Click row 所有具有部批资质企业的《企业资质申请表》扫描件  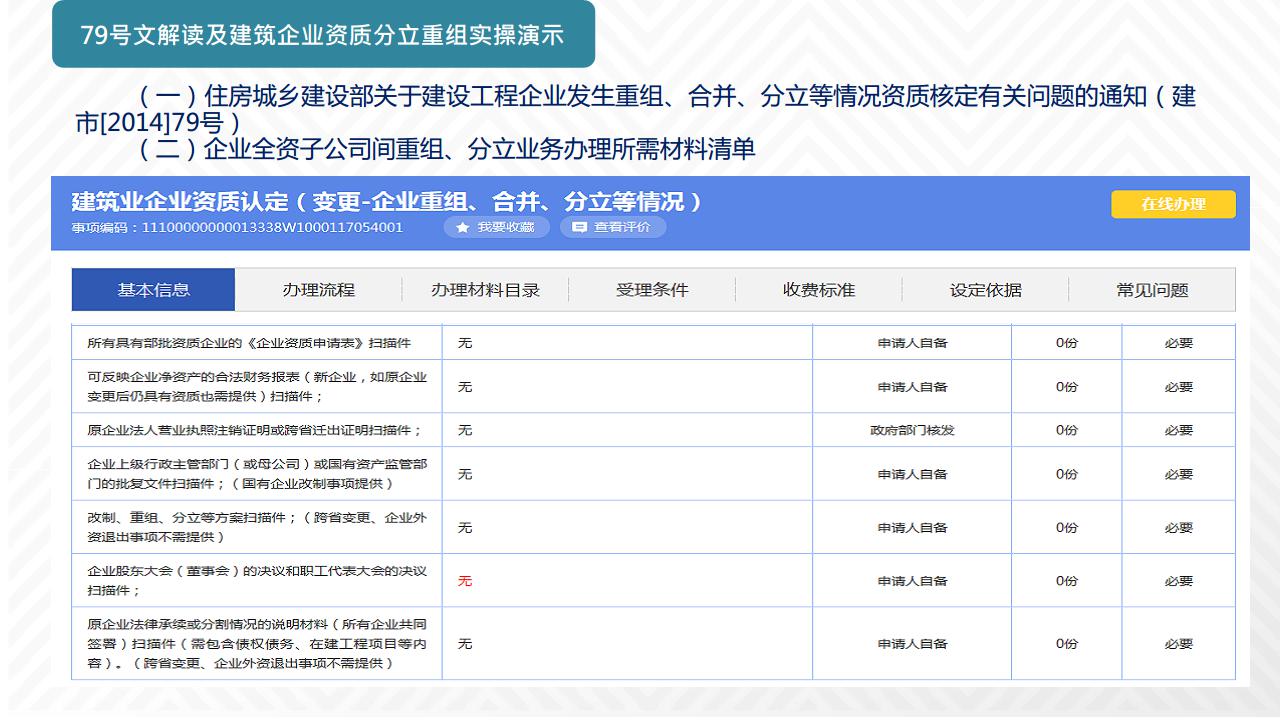tap(653, 343)
